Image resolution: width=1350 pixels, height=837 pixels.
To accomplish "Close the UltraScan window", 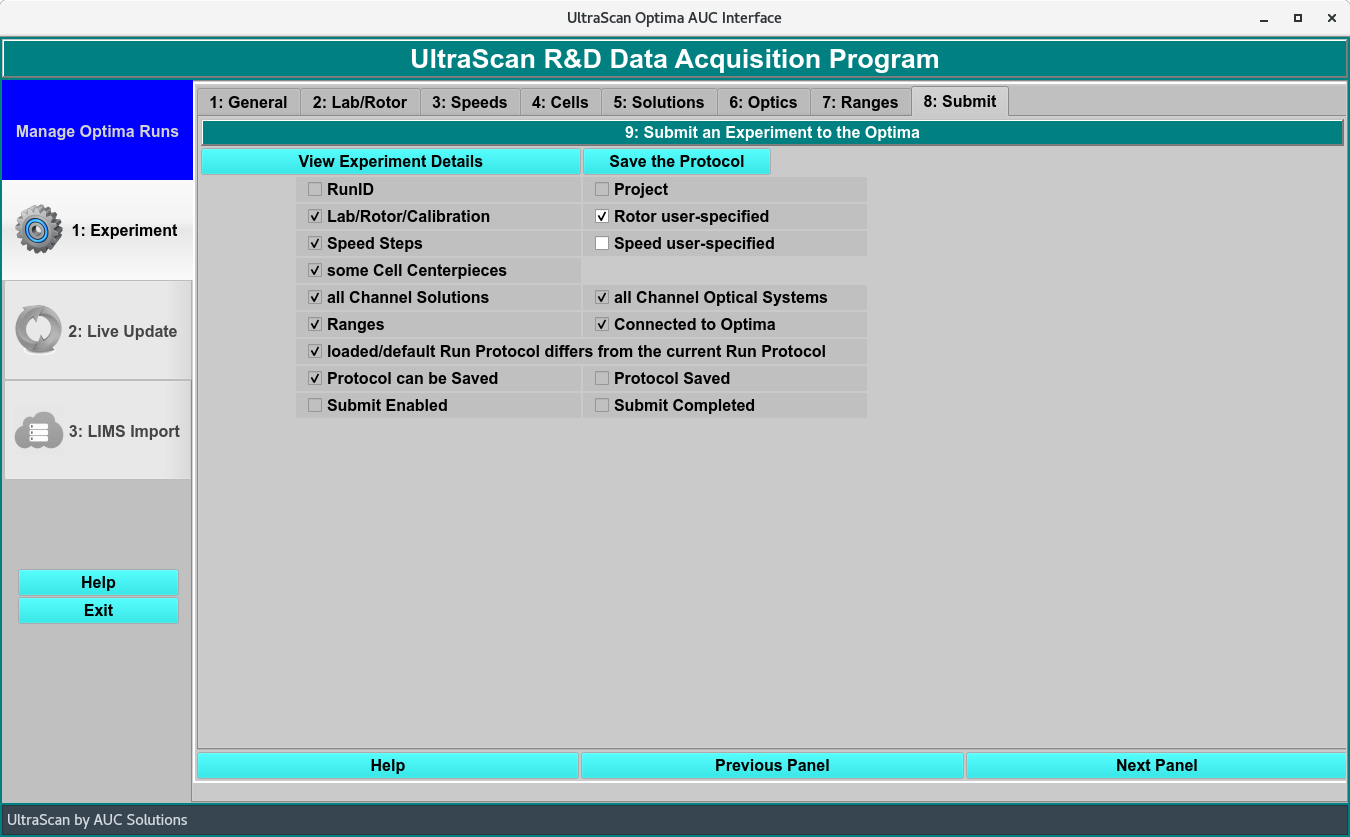I will coord(1330,18).
